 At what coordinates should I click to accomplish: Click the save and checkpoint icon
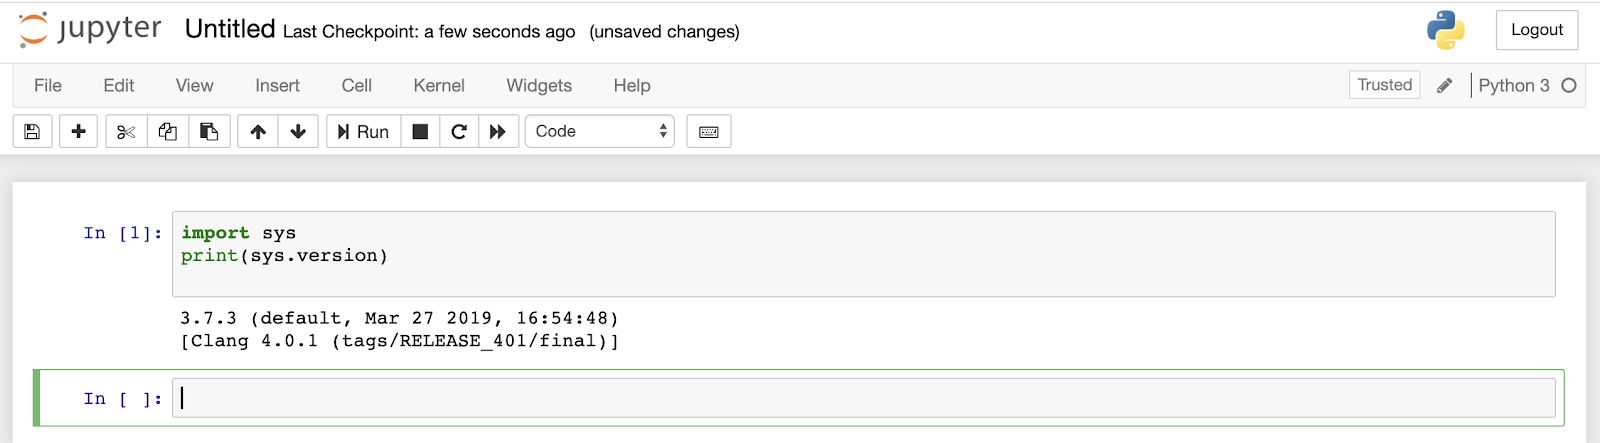coord(32,132)
